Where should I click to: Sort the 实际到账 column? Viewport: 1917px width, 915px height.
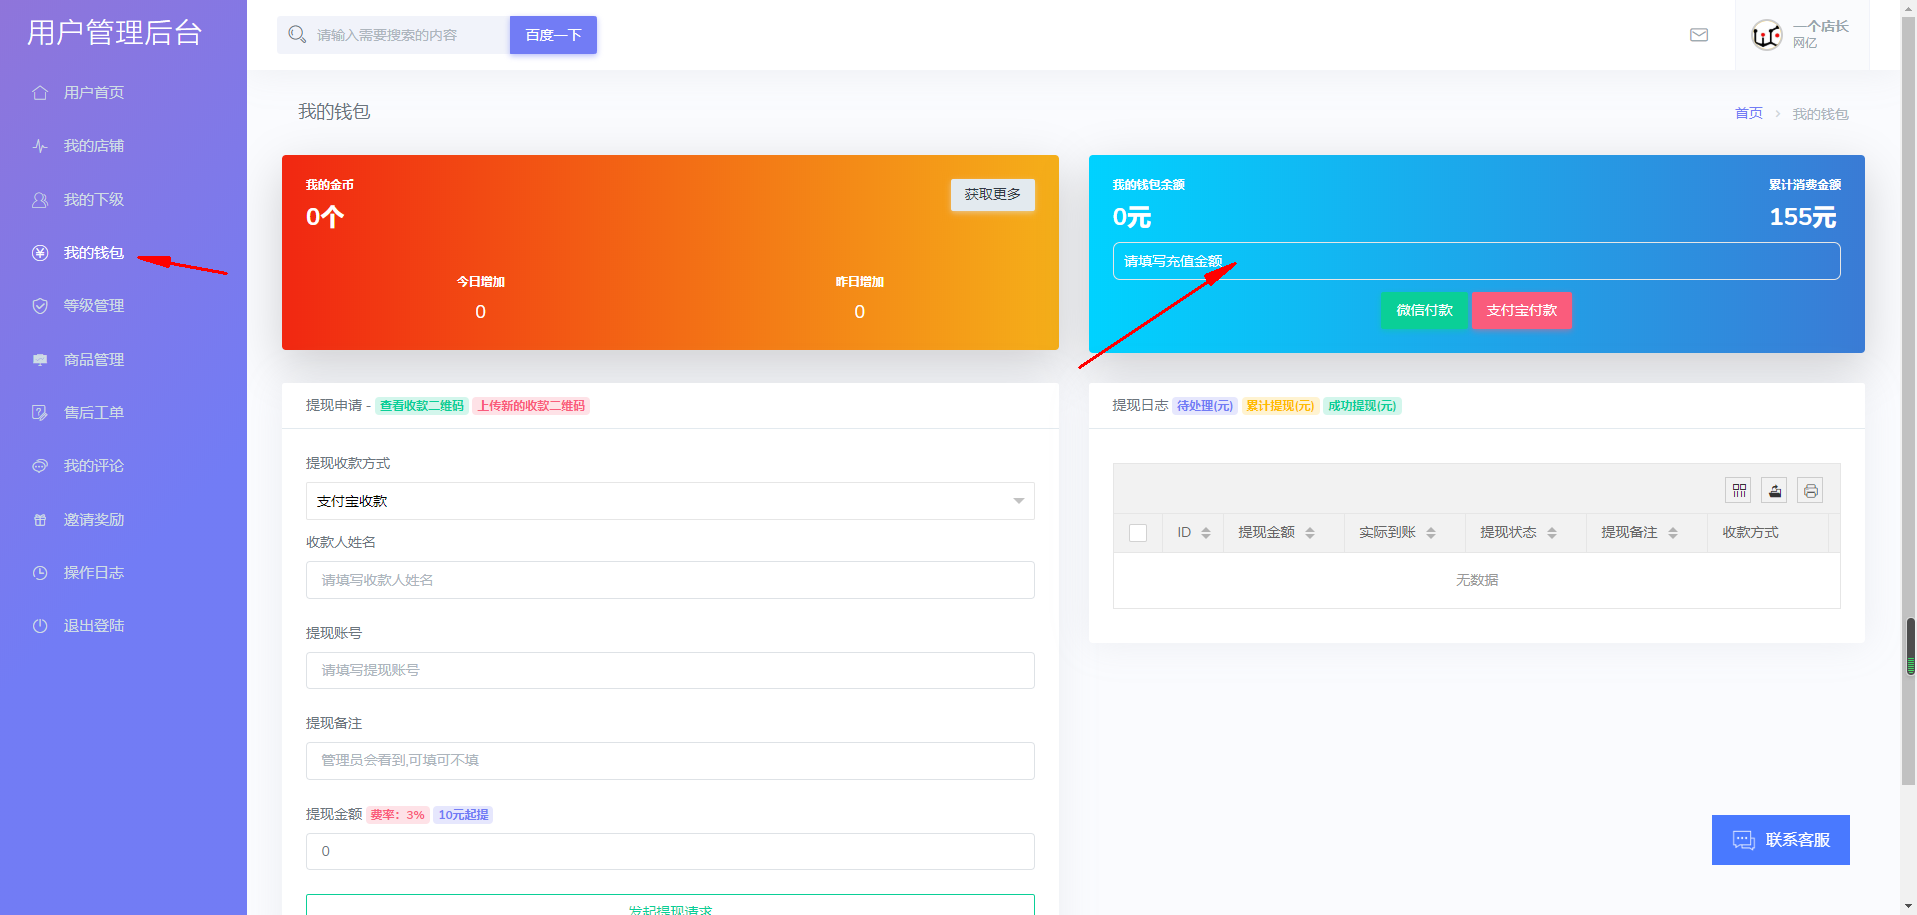point(1431,533)
